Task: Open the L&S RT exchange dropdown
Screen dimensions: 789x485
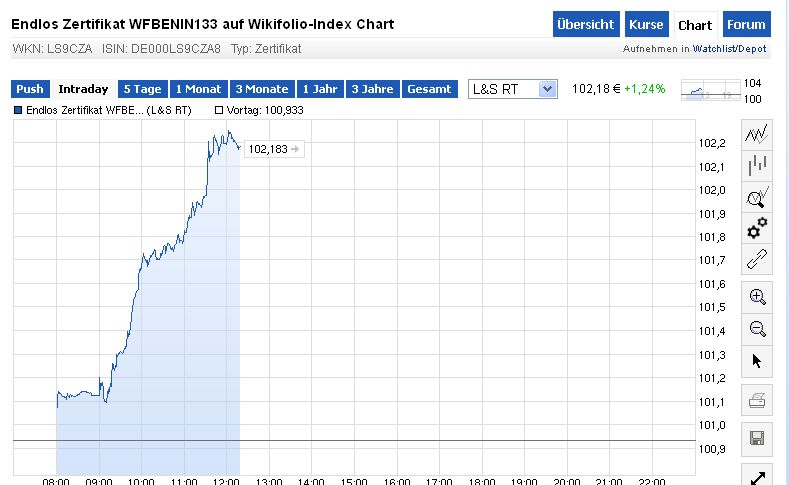Action: point(512,89)
